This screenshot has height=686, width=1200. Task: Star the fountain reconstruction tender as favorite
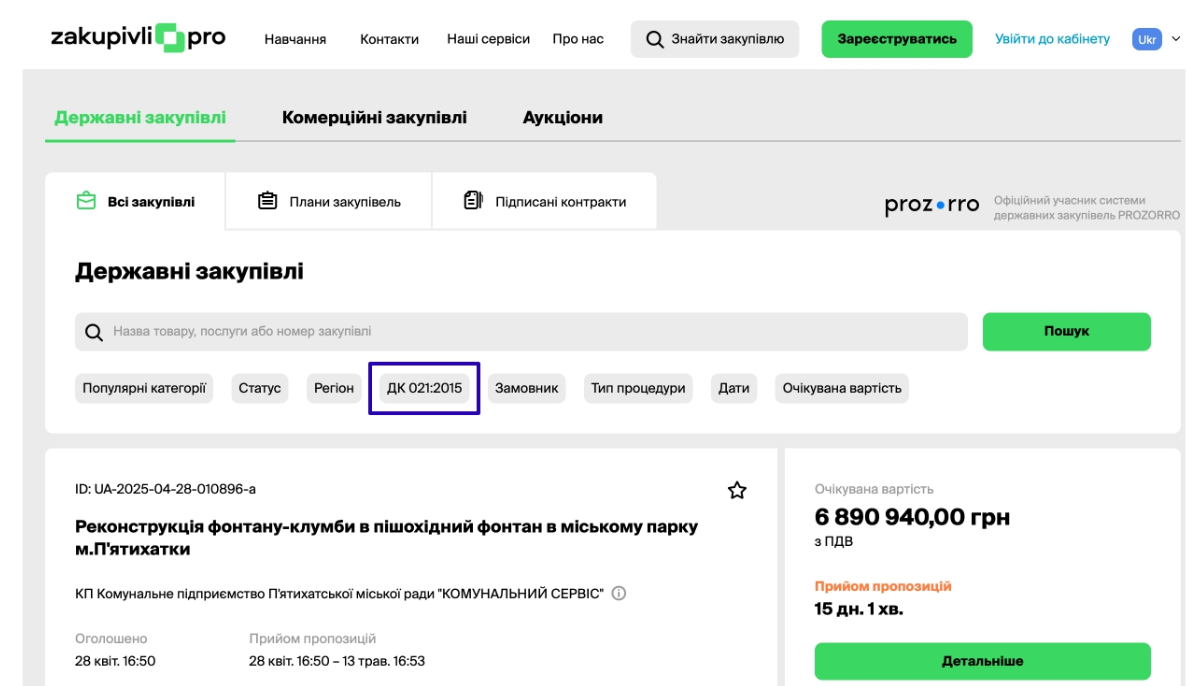point(737,490)
